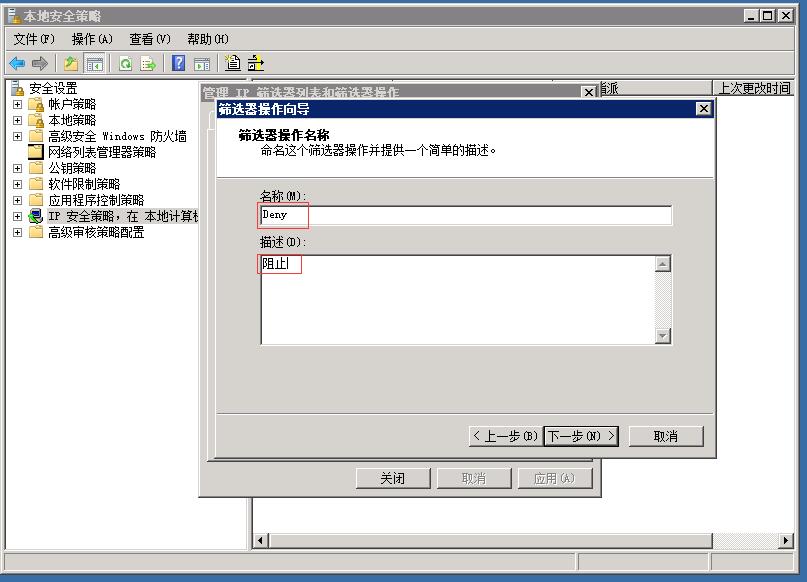Click the Create IP Security Policy icon
Viewport: 807px width, 582px height.
click(232, 62)
